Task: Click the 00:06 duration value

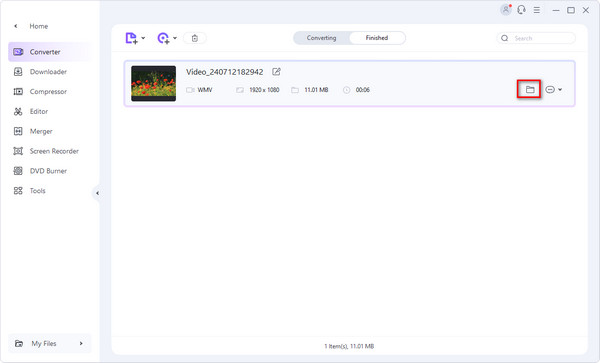Action: [363, 90]
